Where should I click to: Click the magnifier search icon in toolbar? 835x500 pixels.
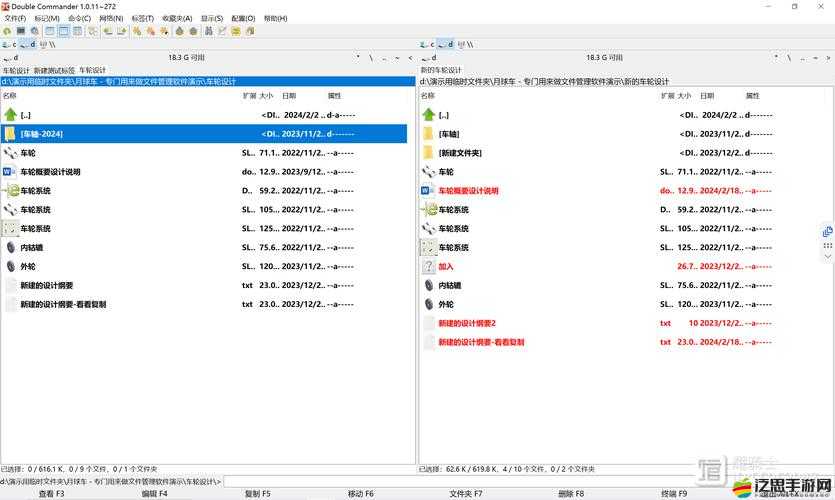tap(35, 31)
